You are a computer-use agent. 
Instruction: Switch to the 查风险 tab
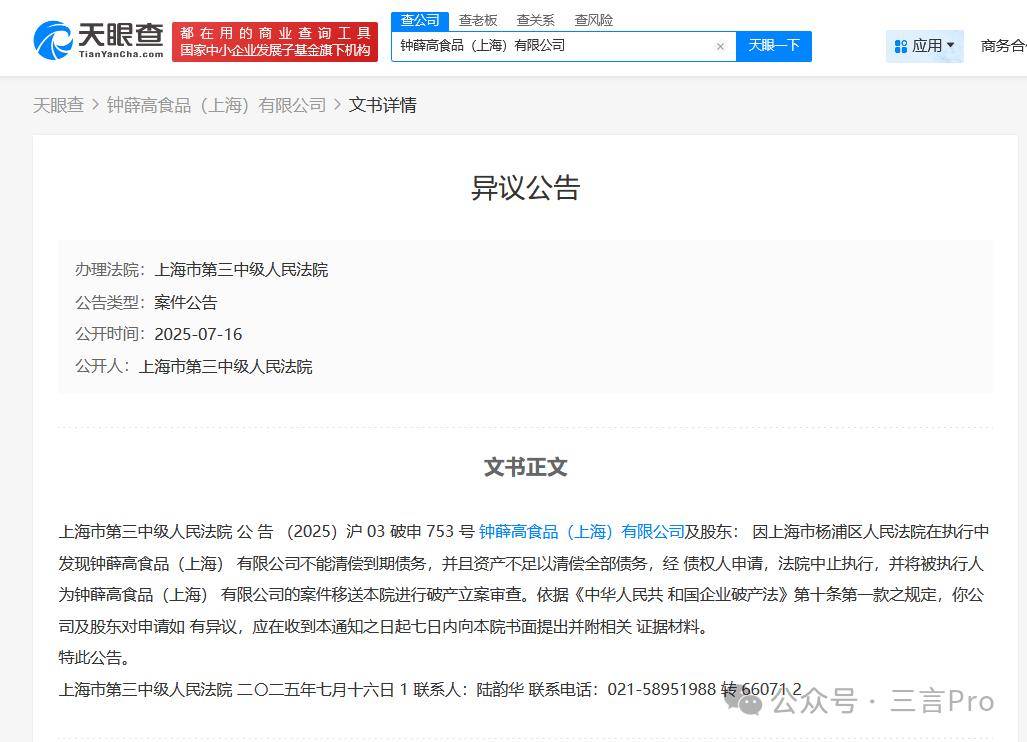click(593, 20)
